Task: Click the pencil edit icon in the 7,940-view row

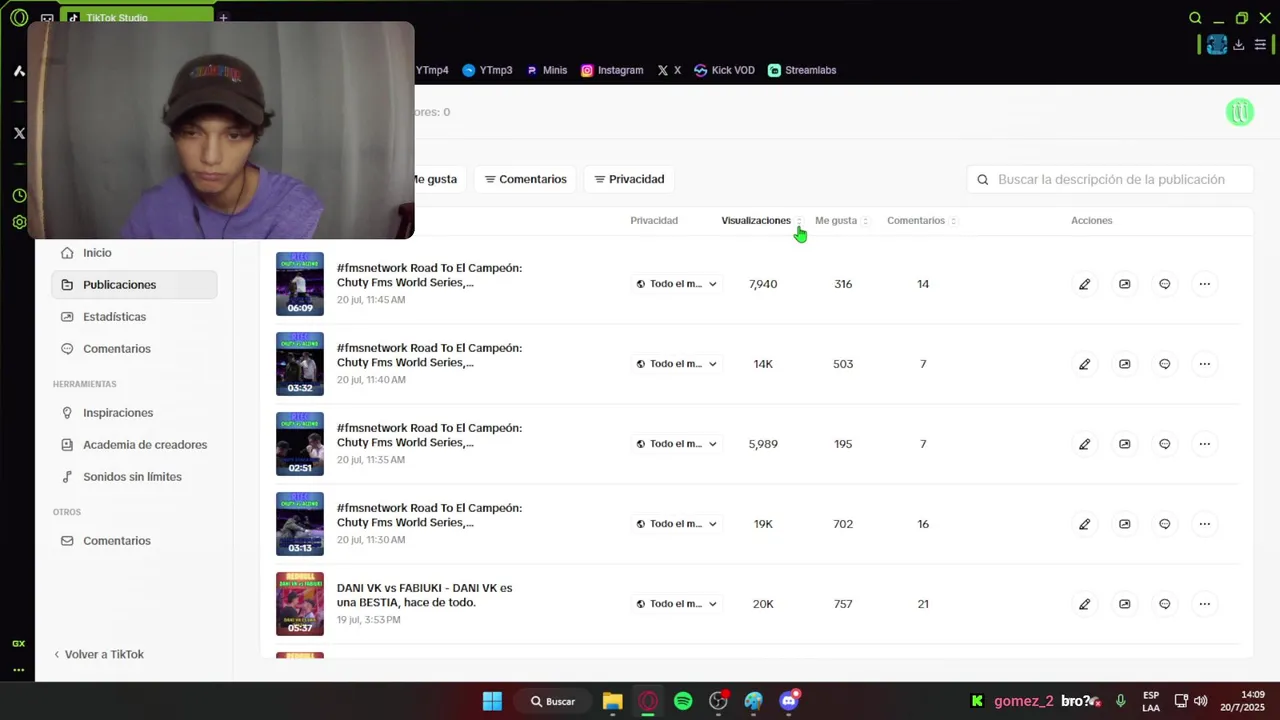Action: tap(1084, 284)
